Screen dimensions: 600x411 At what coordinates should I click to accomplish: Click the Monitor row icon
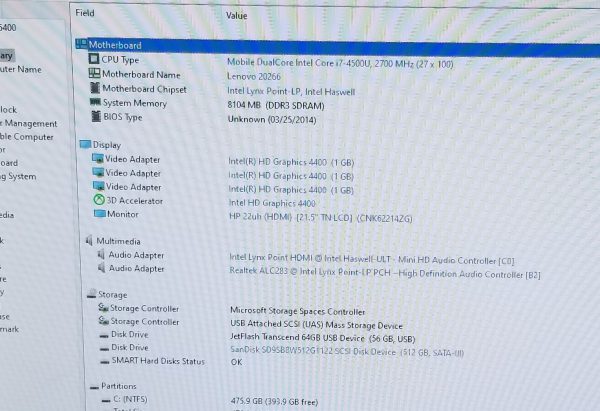98,214
